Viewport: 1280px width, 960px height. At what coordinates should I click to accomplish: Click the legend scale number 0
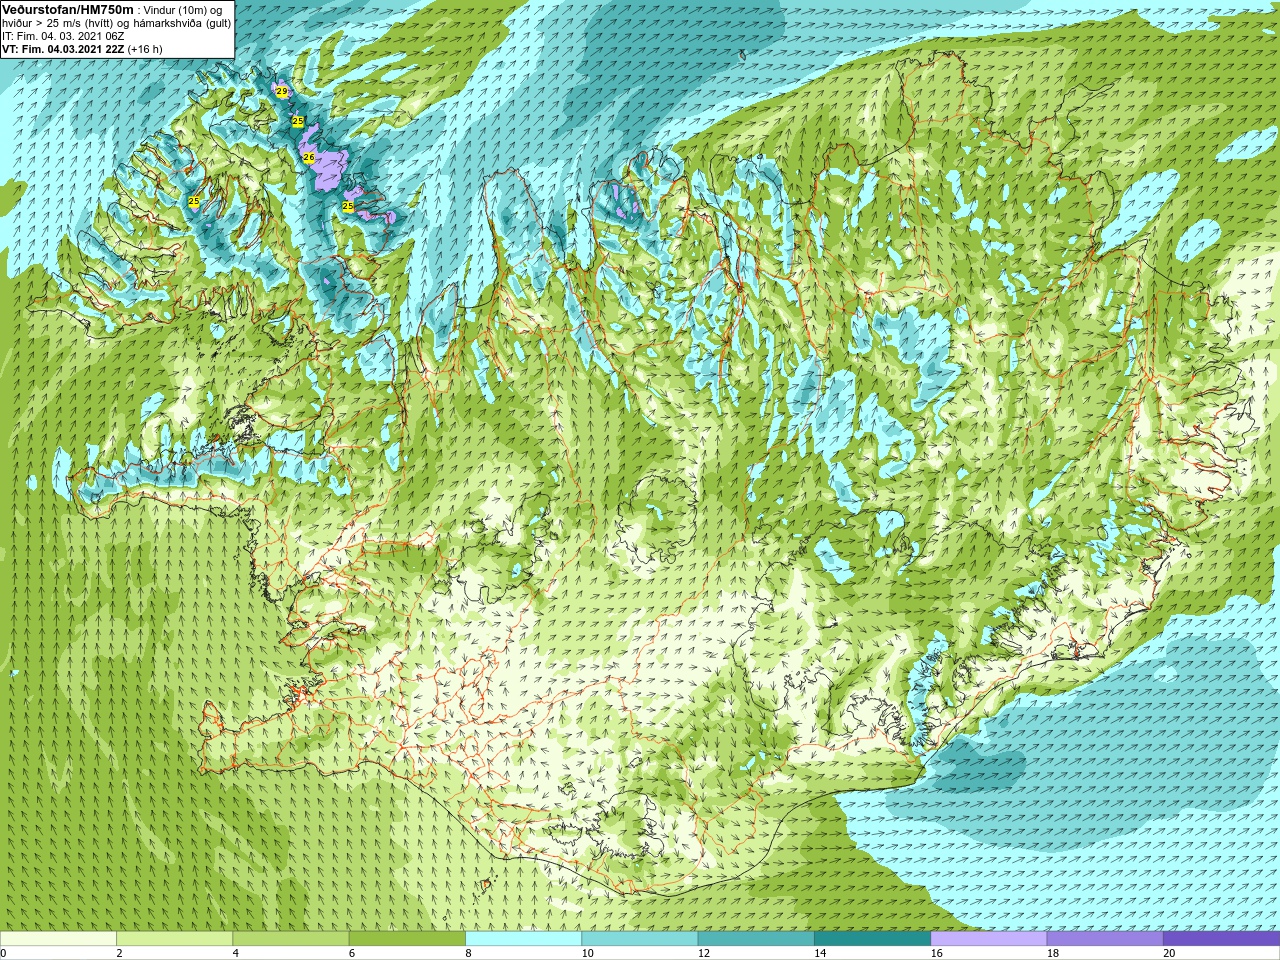[4, 953]
